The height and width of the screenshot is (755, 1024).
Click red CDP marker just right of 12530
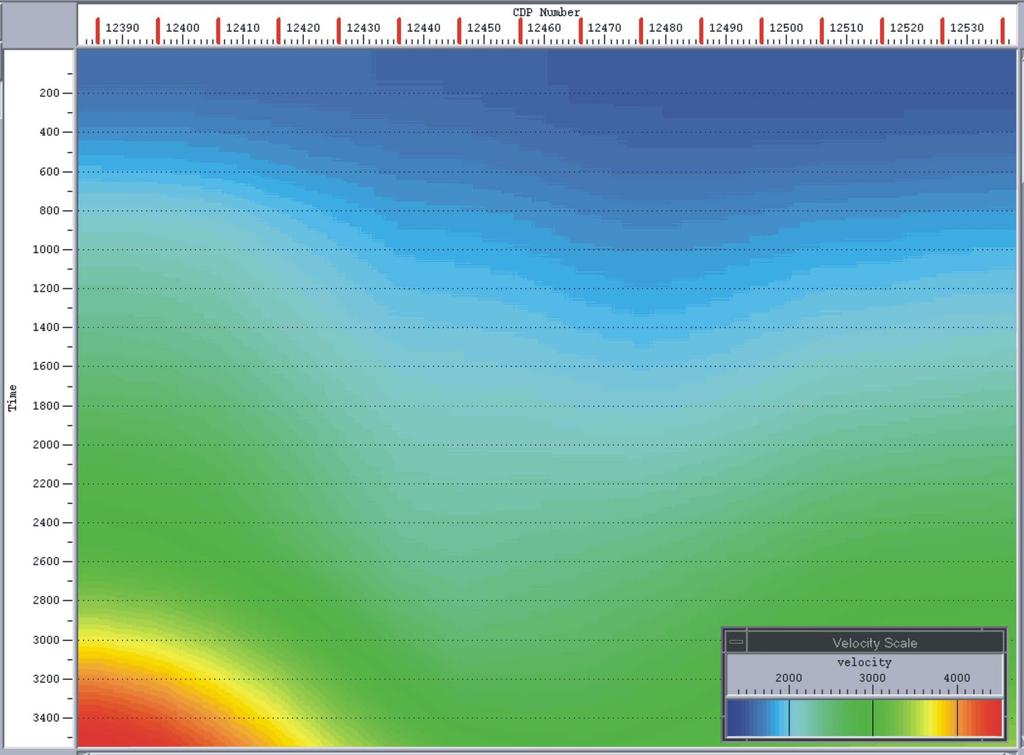(x=1002, y=31)
